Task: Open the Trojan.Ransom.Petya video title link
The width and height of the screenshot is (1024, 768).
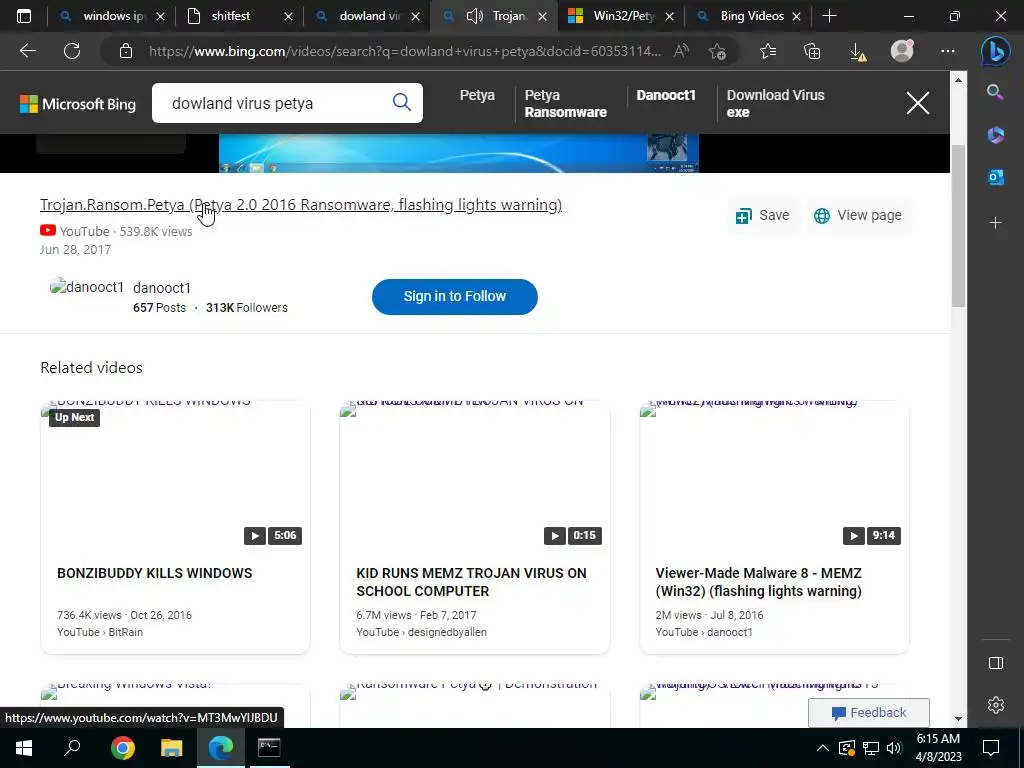Action: pos(300,204)
